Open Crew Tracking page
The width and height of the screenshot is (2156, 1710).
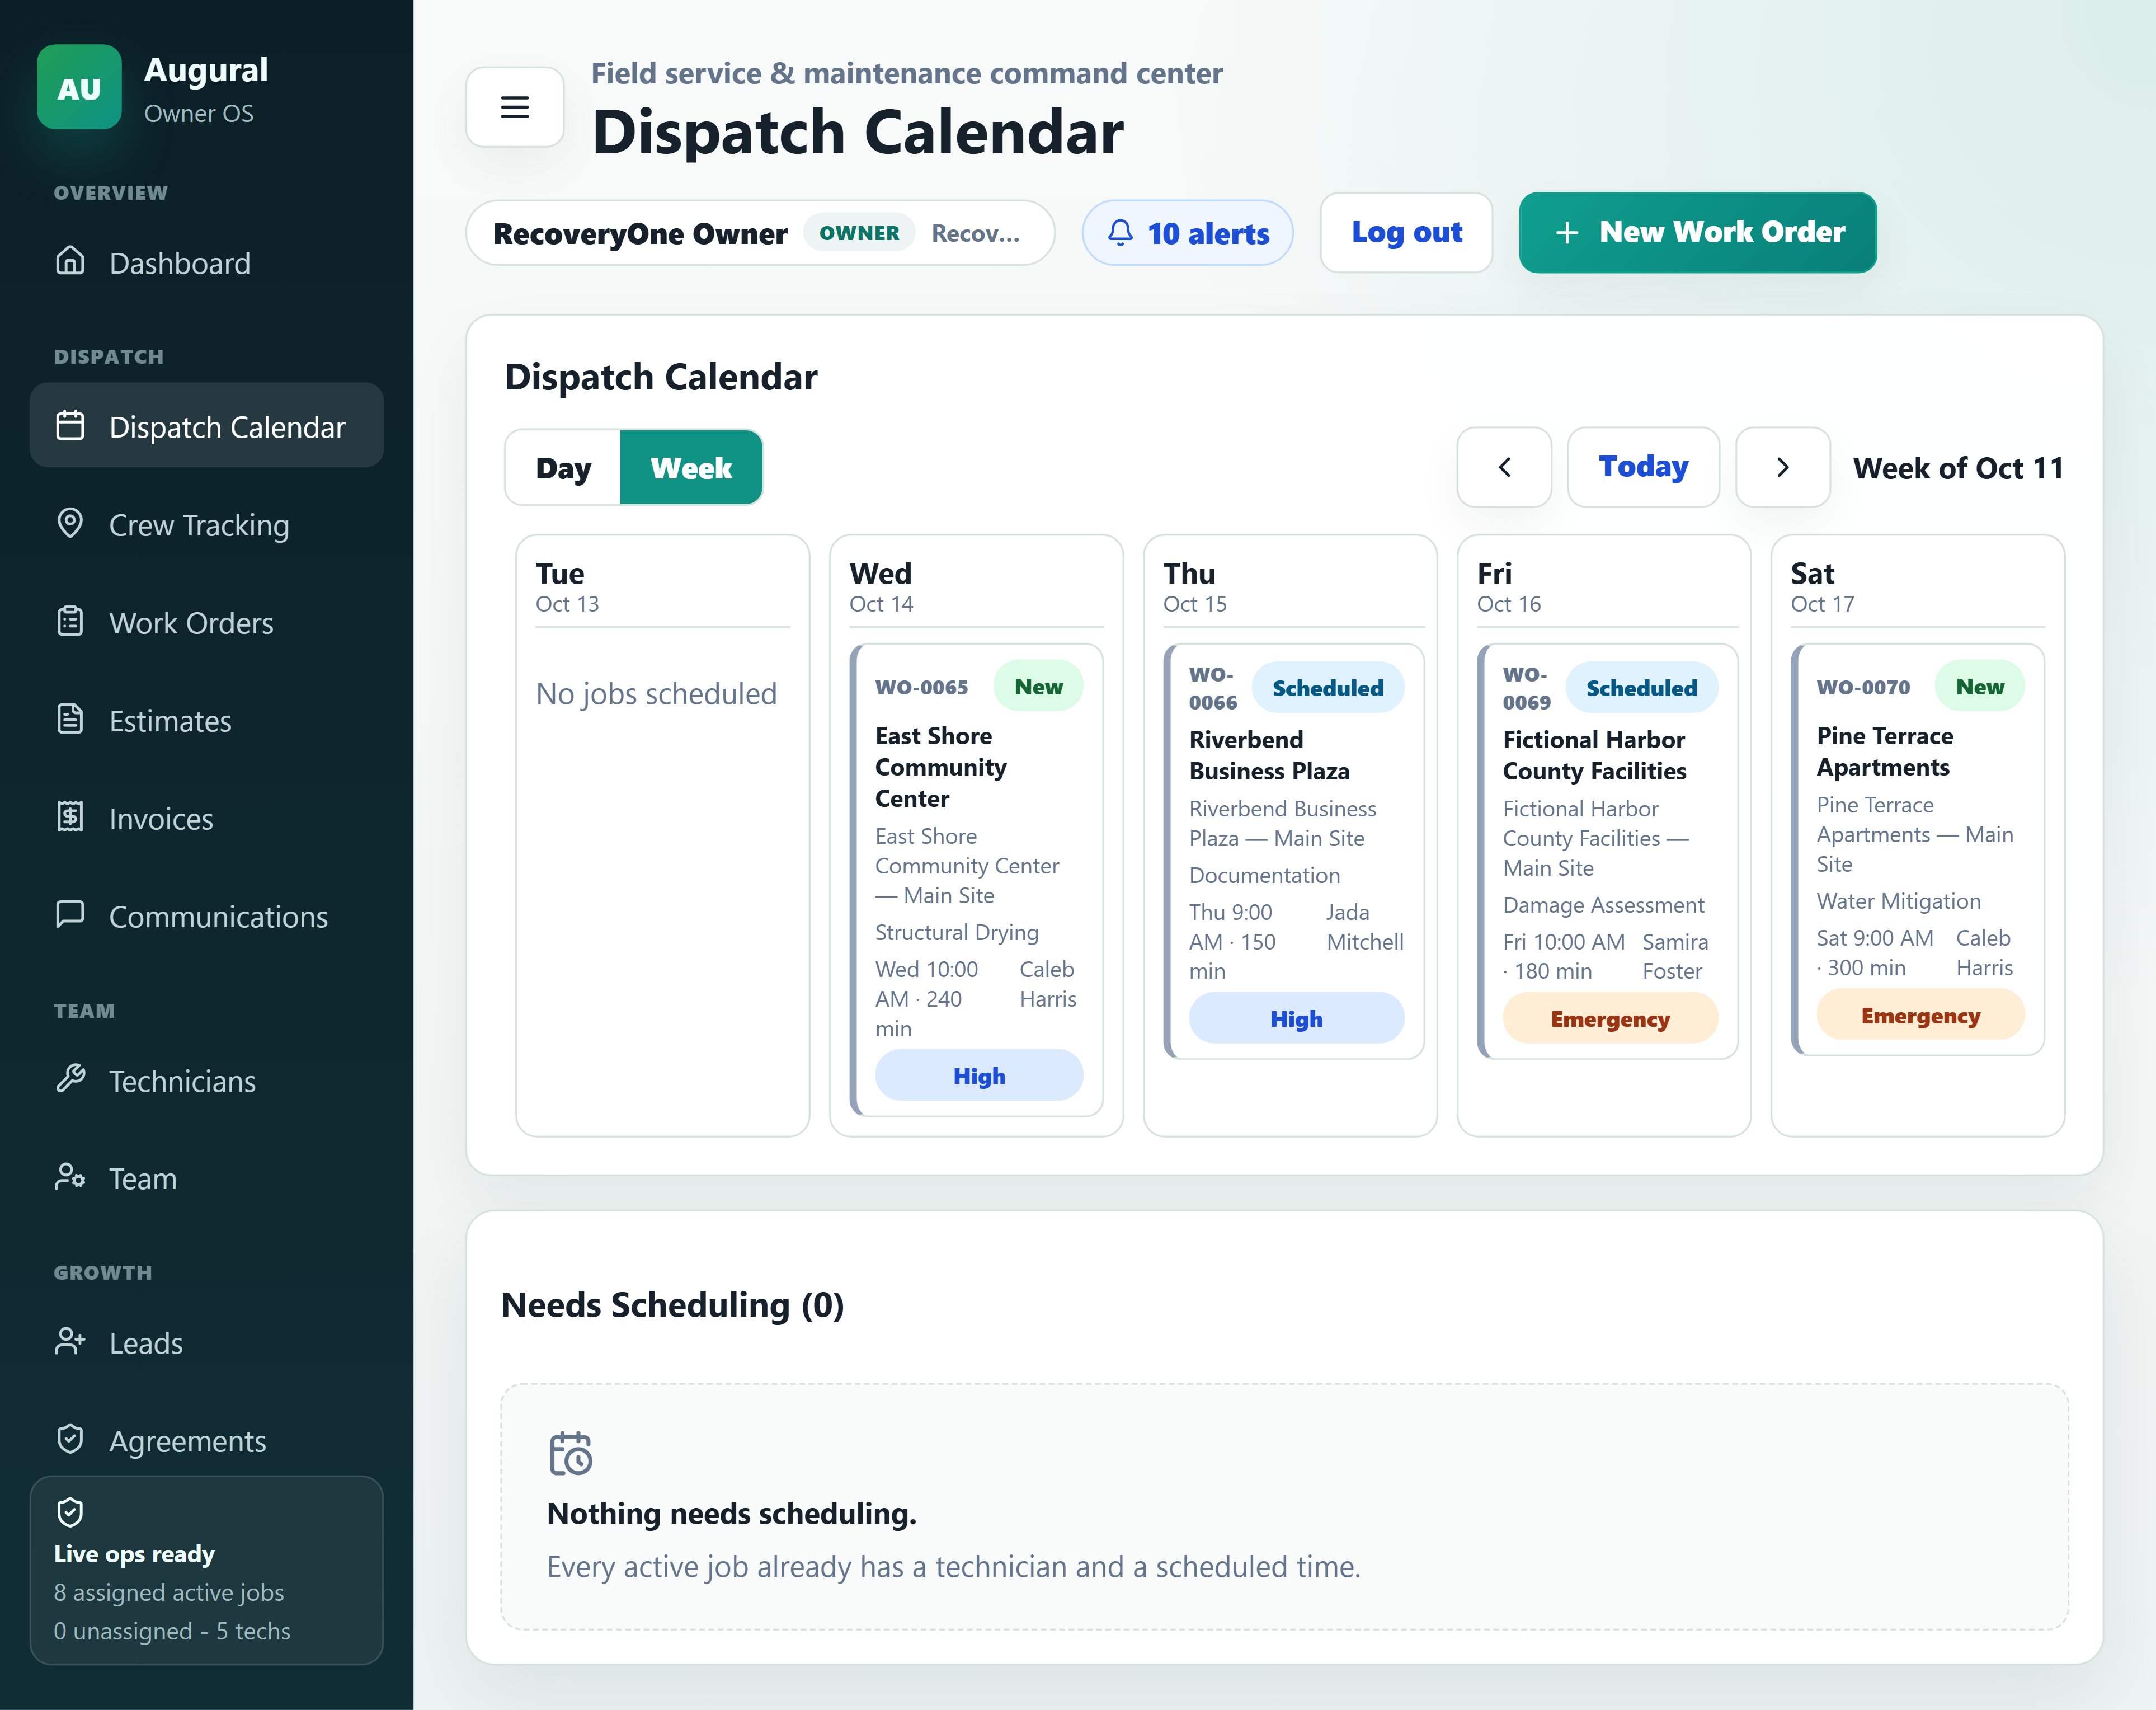(207, 524)
